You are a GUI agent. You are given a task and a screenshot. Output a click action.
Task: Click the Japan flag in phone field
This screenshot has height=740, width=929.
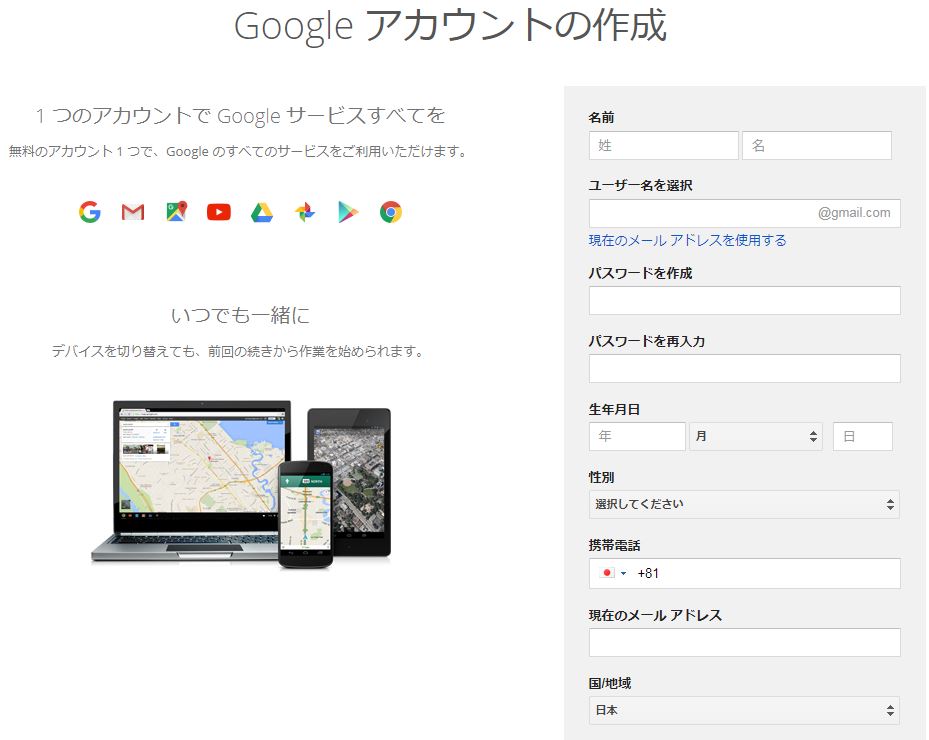(607, 573)
